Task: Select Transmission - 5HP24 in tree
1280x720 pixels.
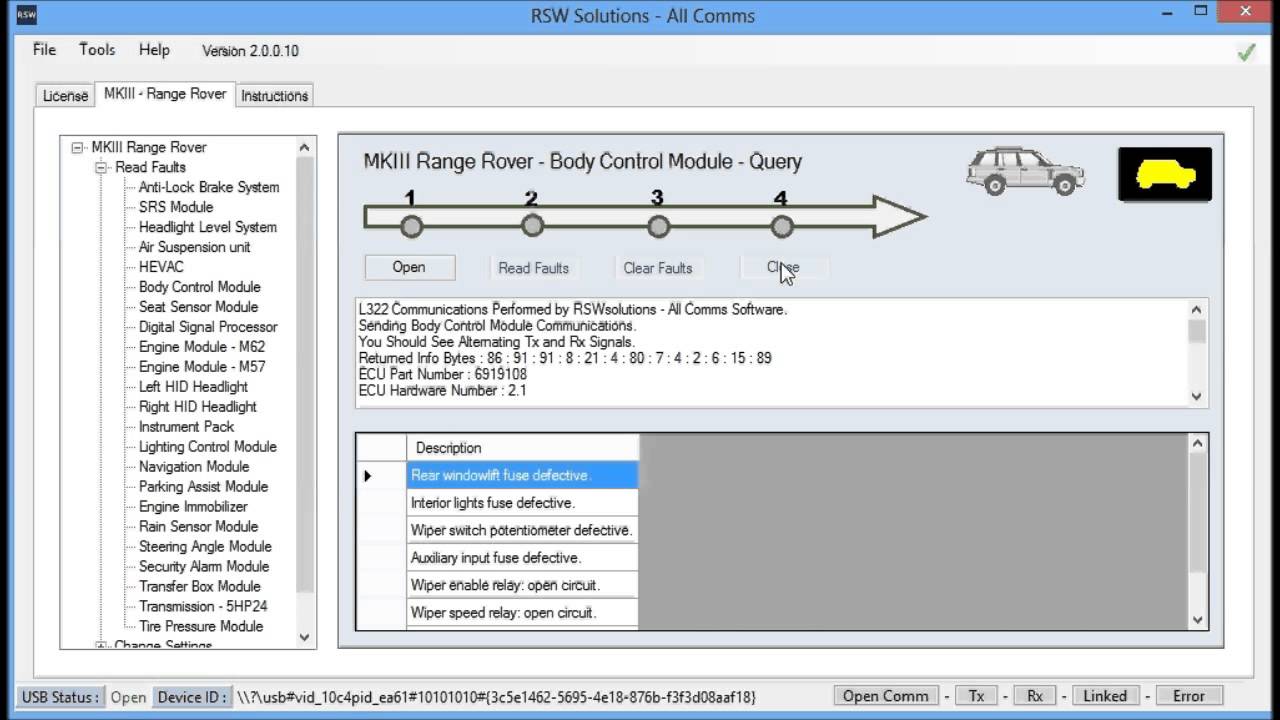Action: tap(203, 607)
